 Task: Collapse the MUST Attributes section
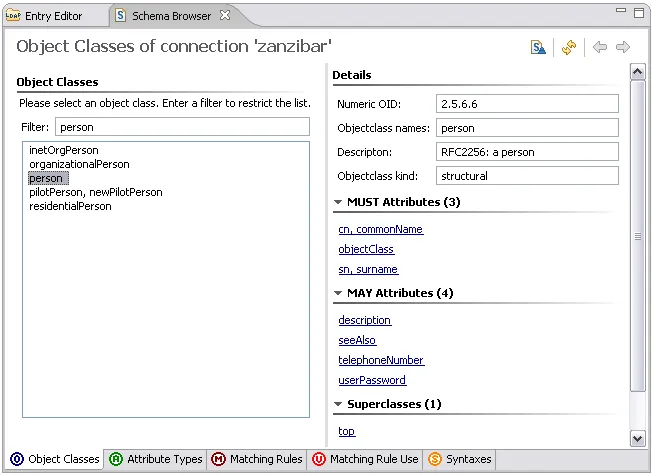338,202
